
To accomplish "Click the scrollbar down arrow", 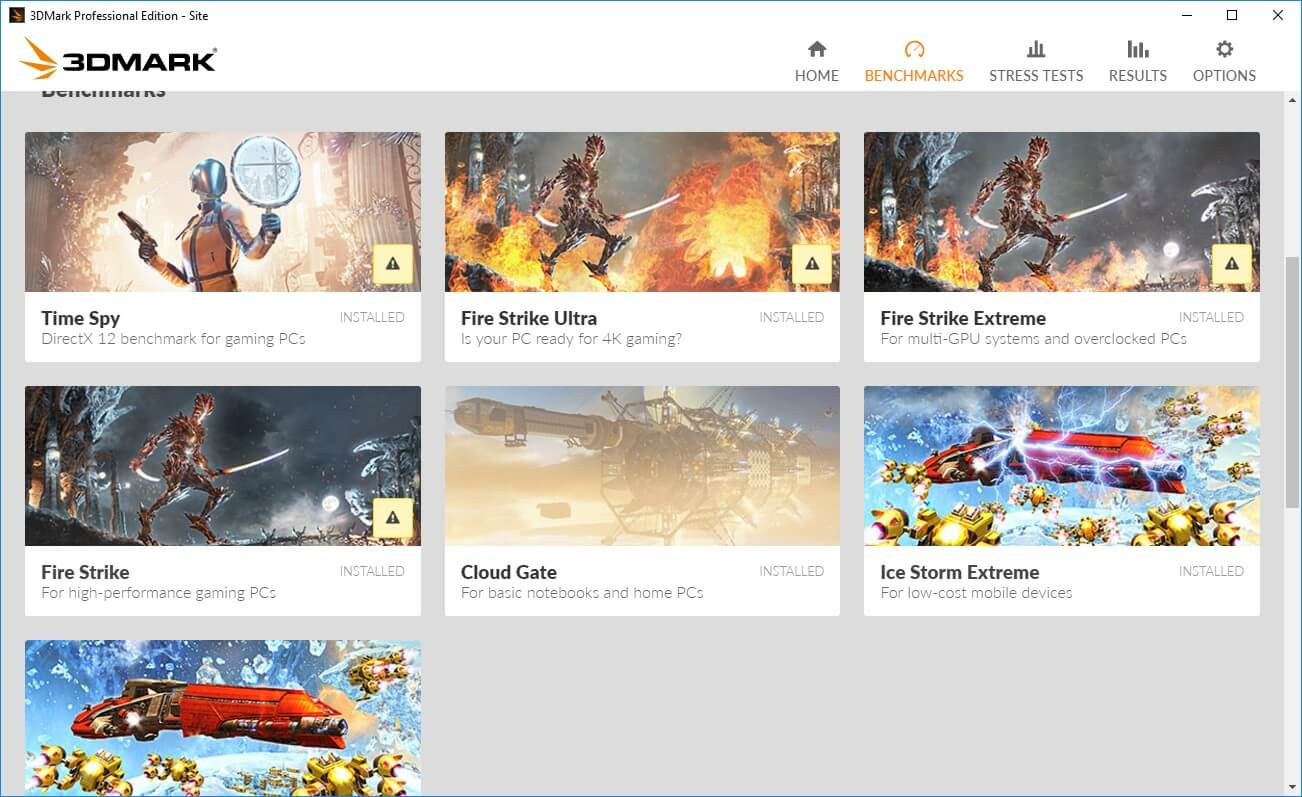I will tap(1292, 787).
